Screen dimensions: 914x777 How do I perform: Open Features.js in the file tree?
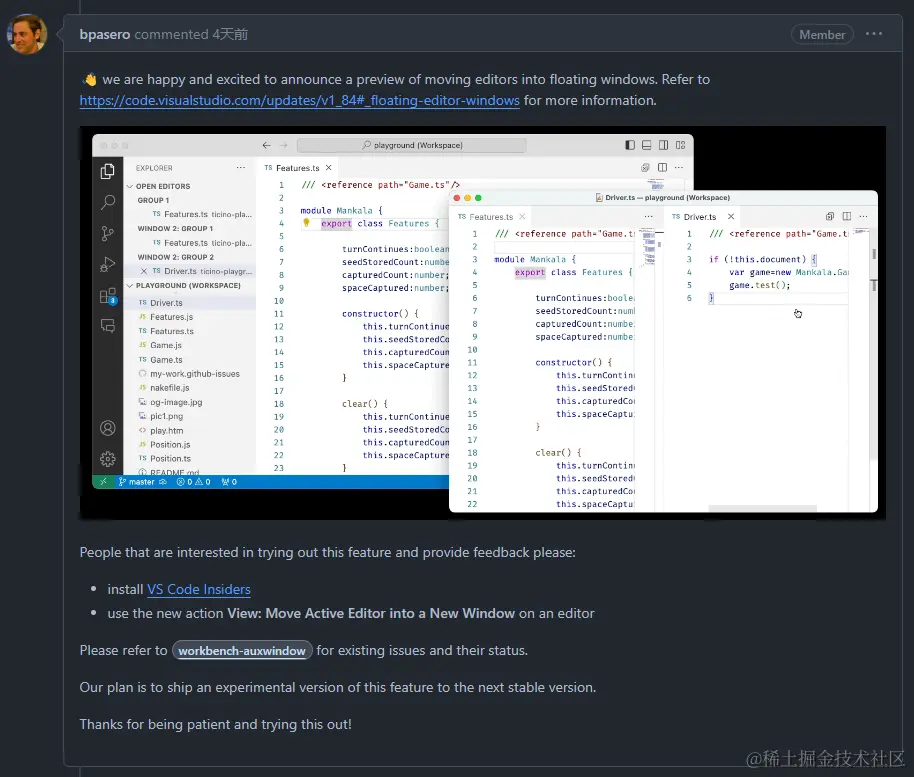tap(190, 317)
